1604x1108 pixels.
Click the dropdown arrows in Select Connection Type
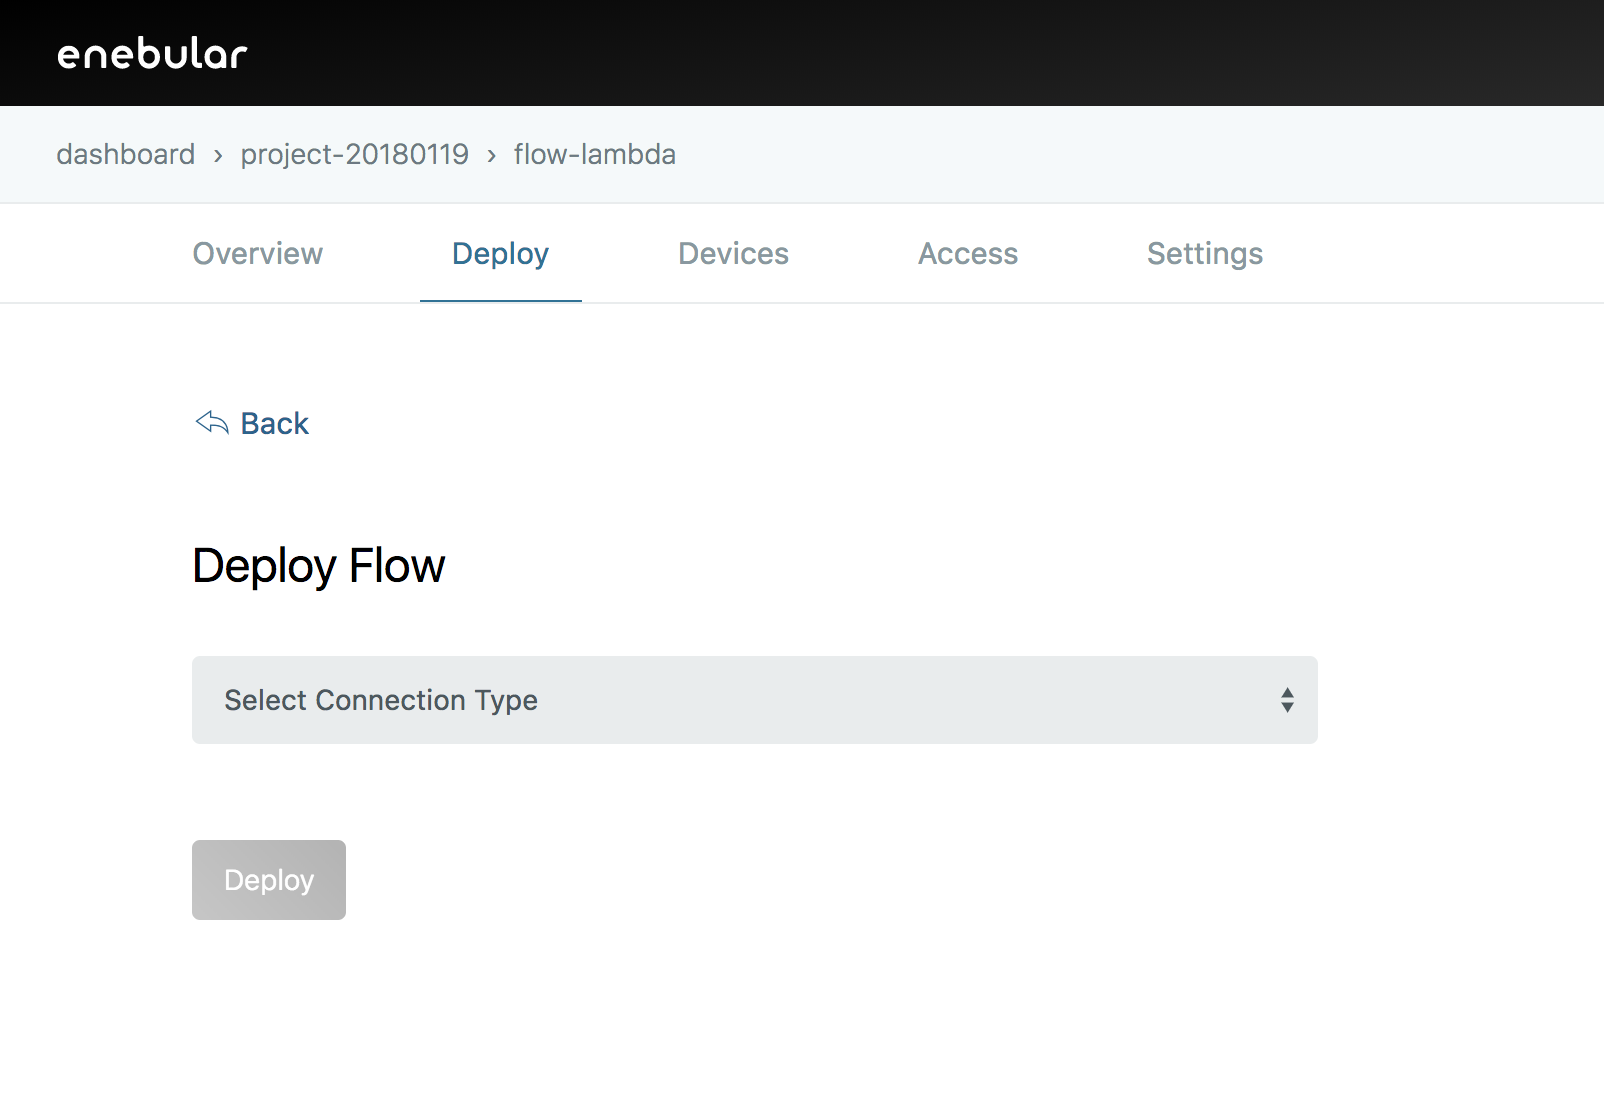[1287, 700]
